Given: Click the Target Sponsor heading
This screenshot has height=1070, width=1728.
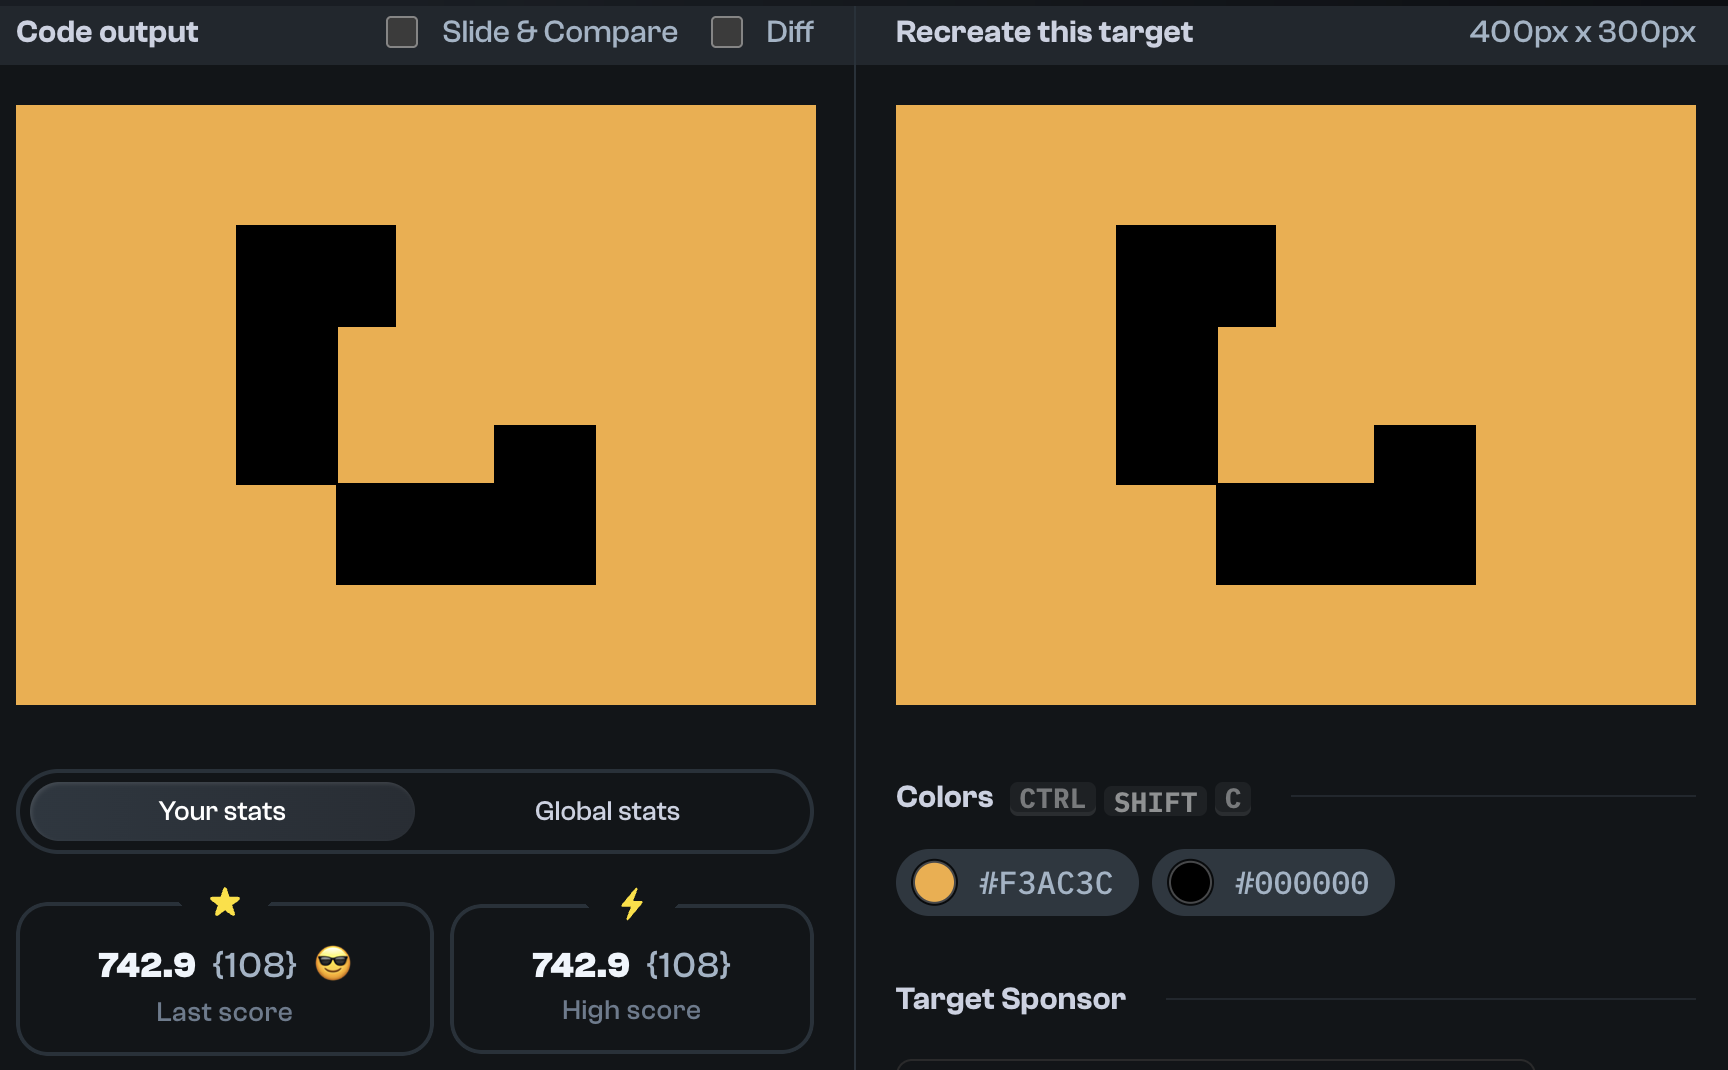Looking at the screenshot, I should 1011,999.
